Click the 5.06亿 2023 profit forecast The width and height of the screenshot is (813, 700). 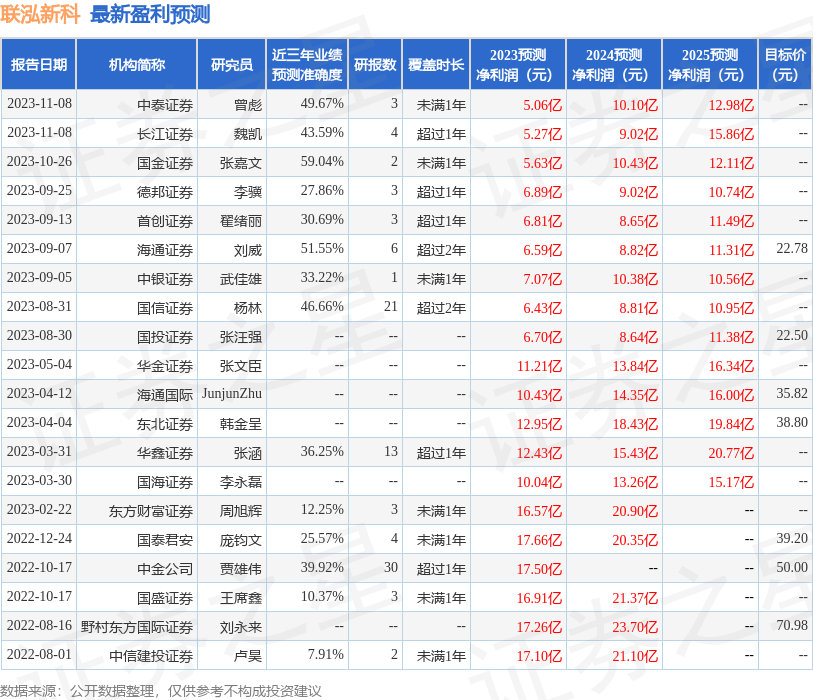click(x=542, y=106)
